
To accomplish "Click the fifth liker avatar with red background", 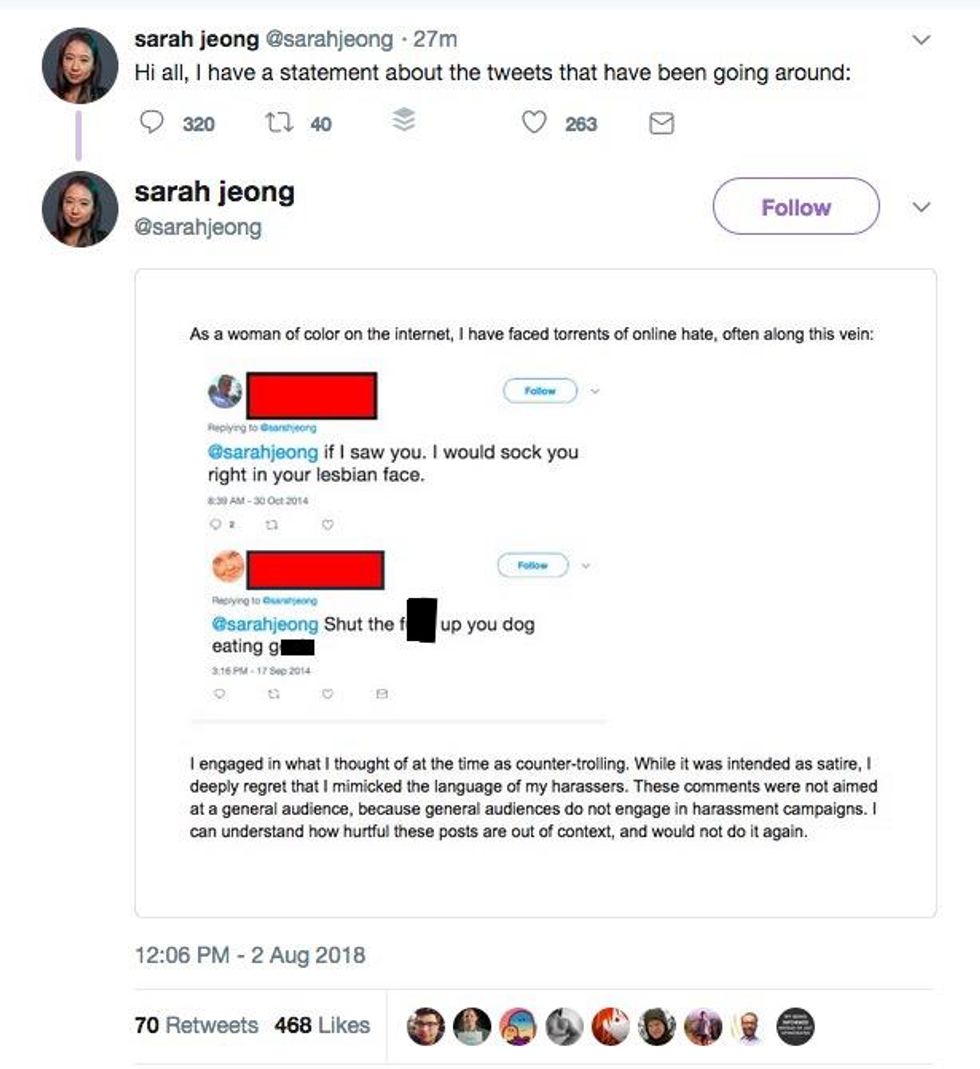I will [610, 1026].
